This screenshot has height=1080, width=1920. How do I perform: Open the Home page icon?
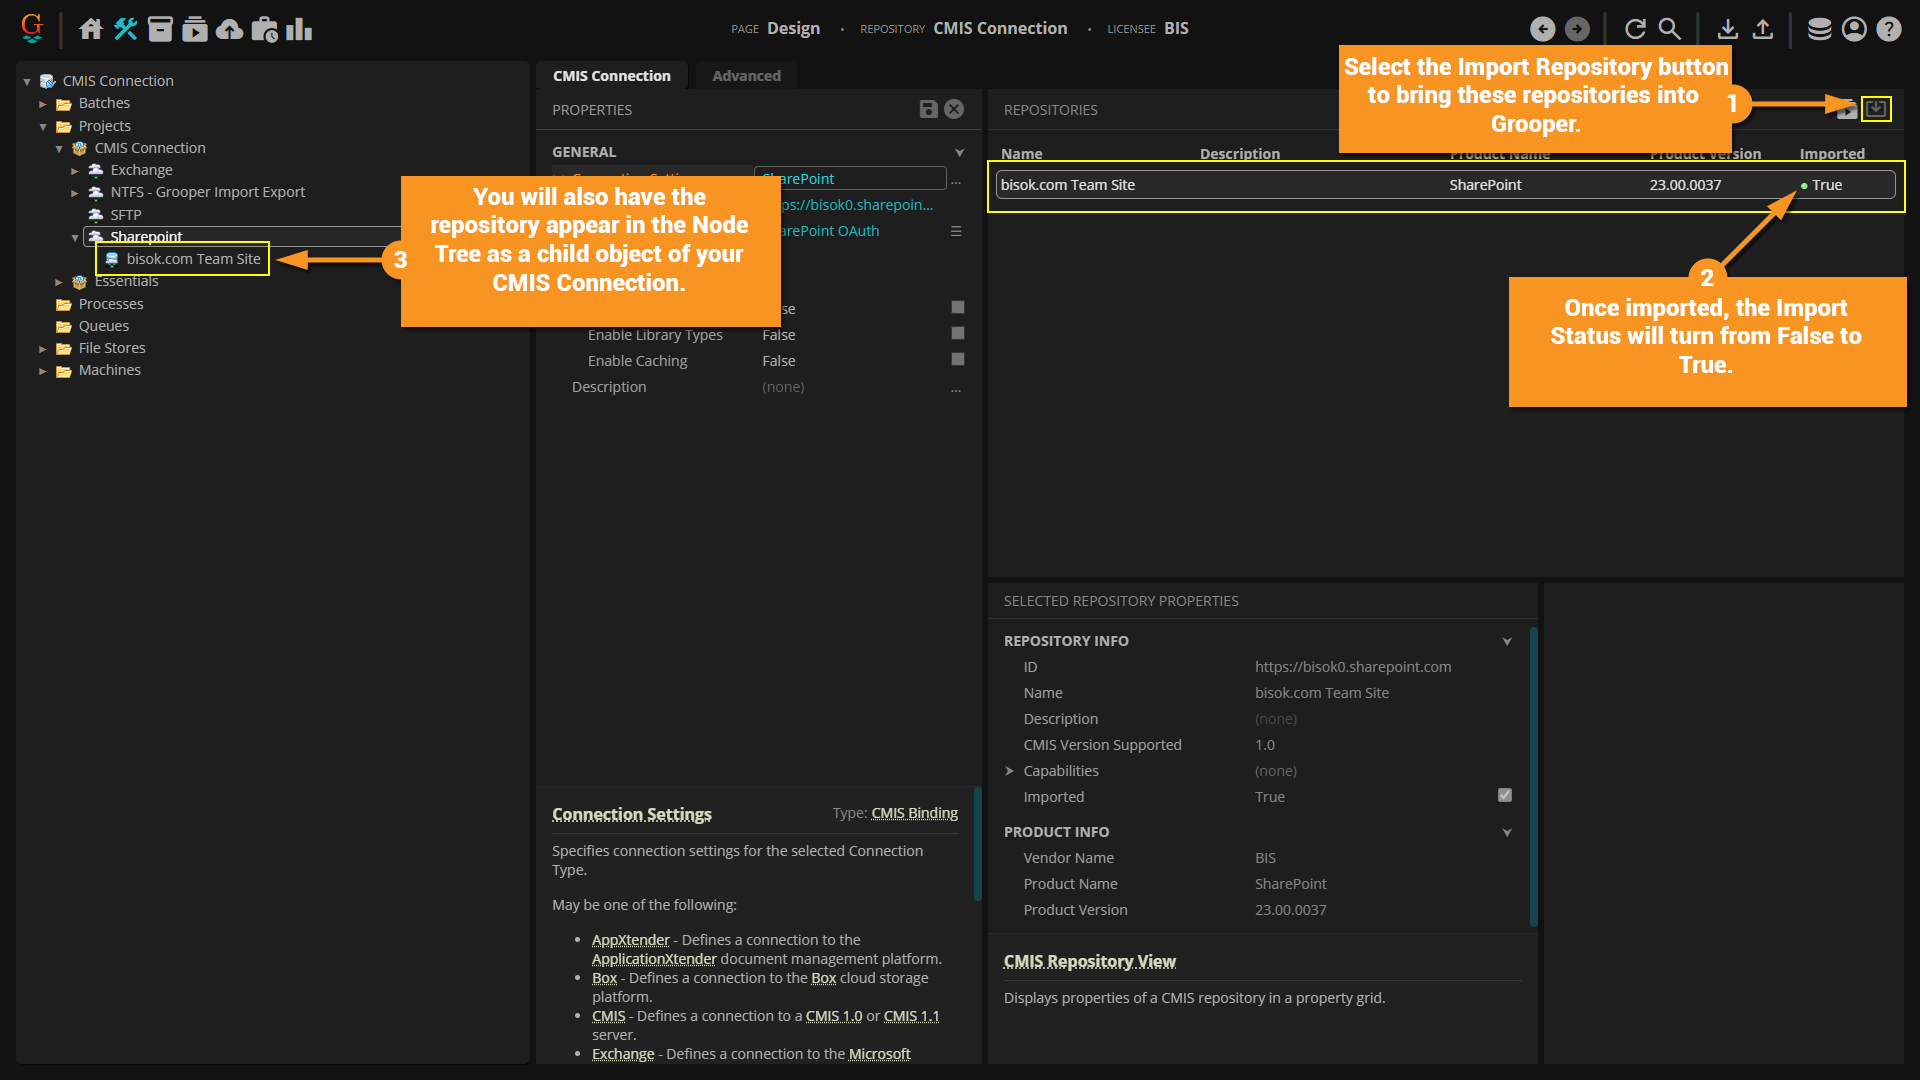pyautogui.click(x=91, y=29)
